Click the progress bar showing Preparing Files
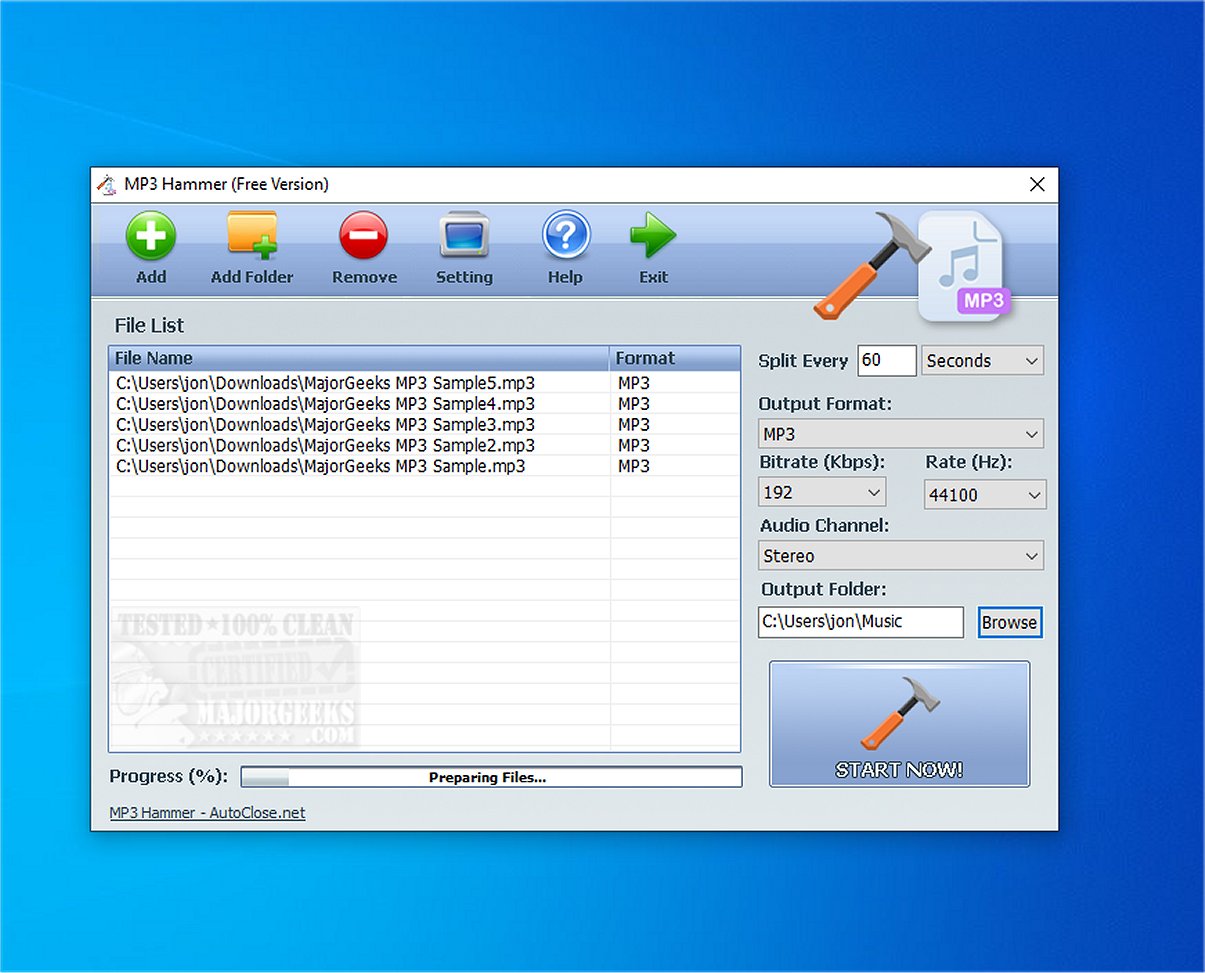Image resolution: width=1205 pixels, height=973 pixels. (491, 777)
